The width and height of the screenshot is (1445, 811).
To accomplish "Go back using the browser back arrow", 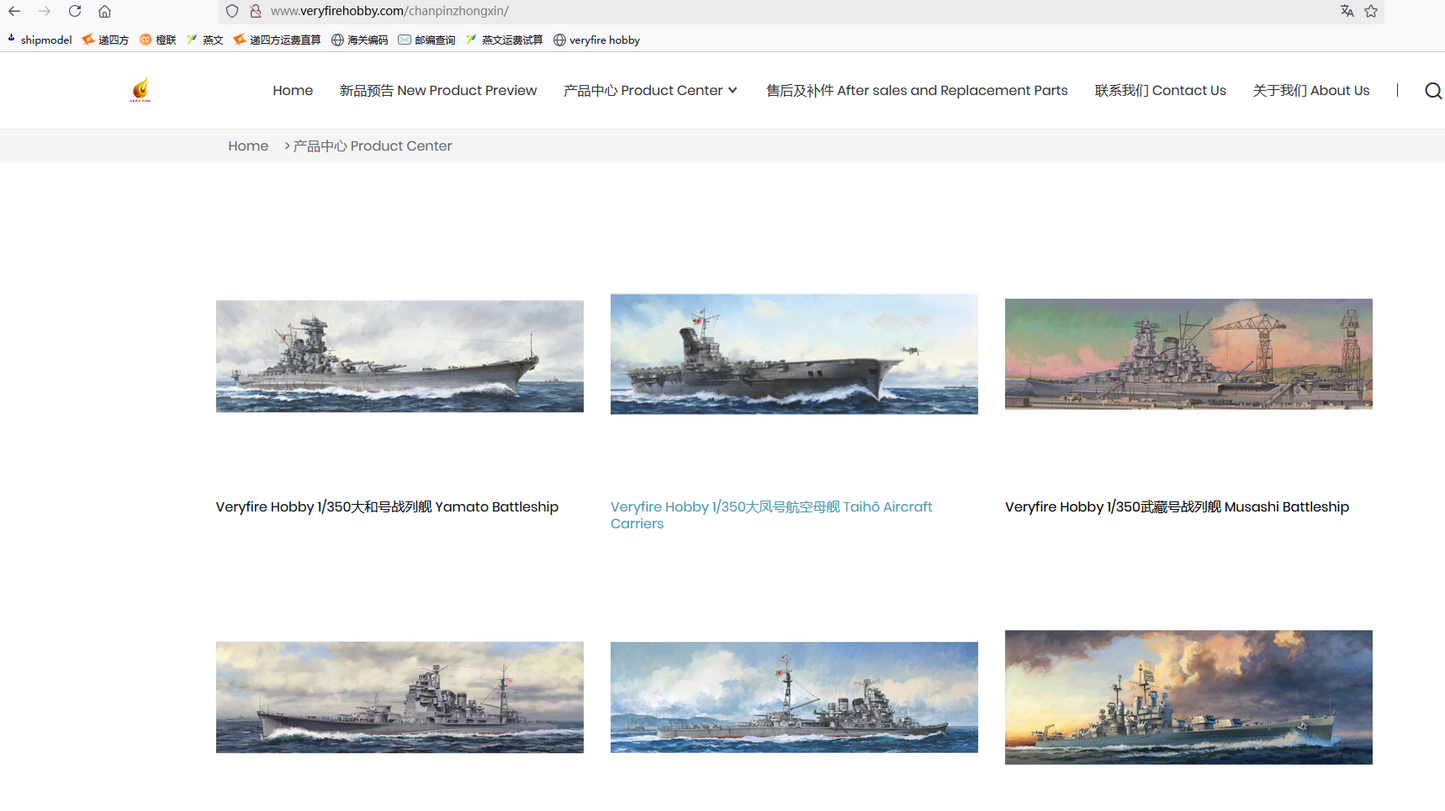I will coord(15,11).
